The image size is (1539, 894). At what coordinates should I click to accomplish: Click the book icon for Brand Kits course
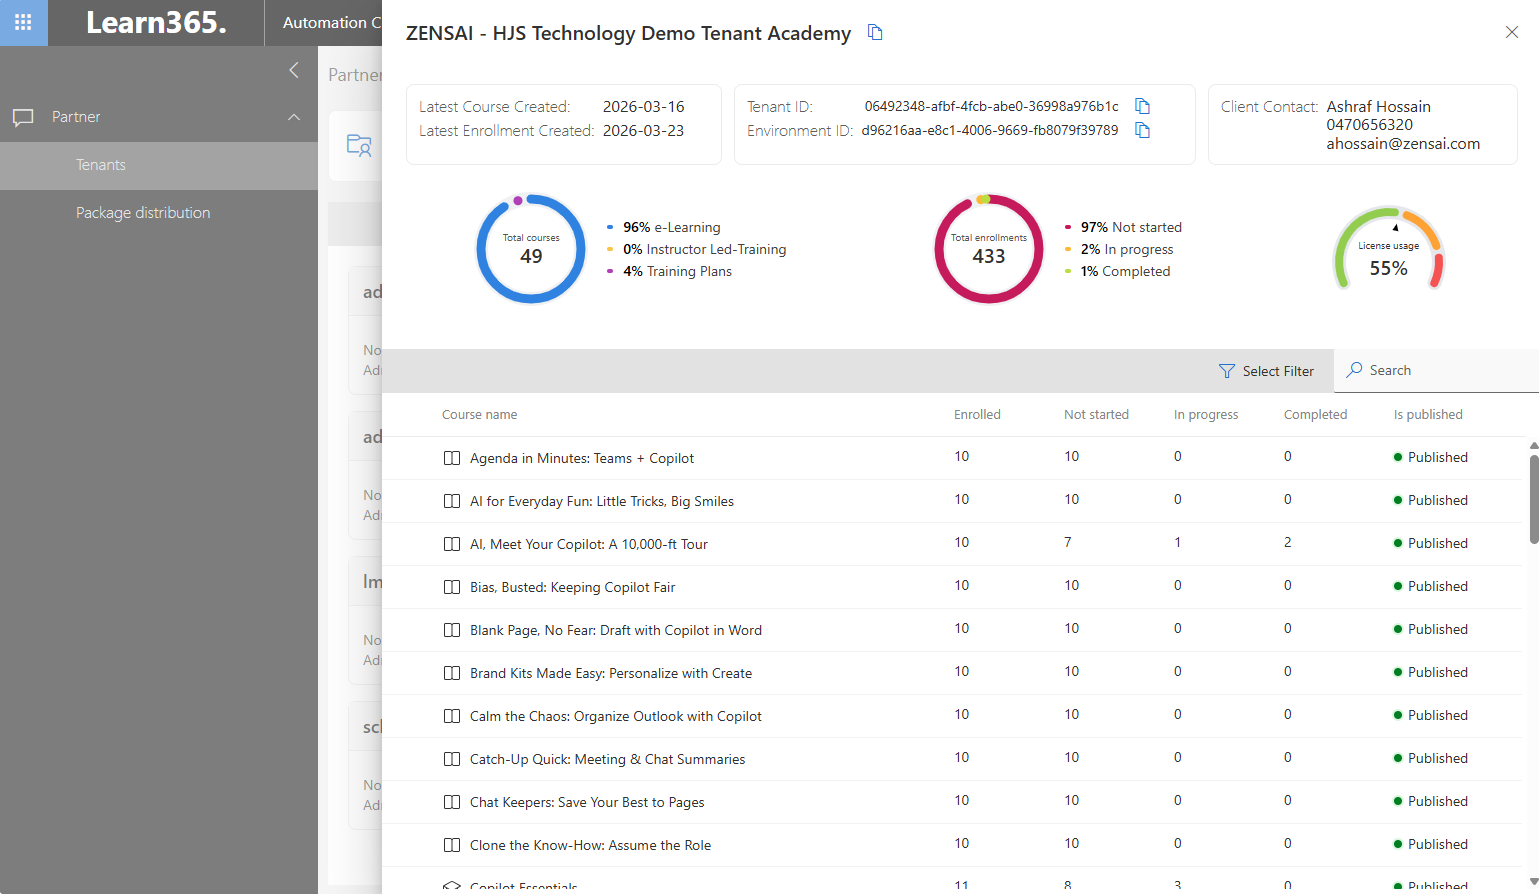(452, 673)
